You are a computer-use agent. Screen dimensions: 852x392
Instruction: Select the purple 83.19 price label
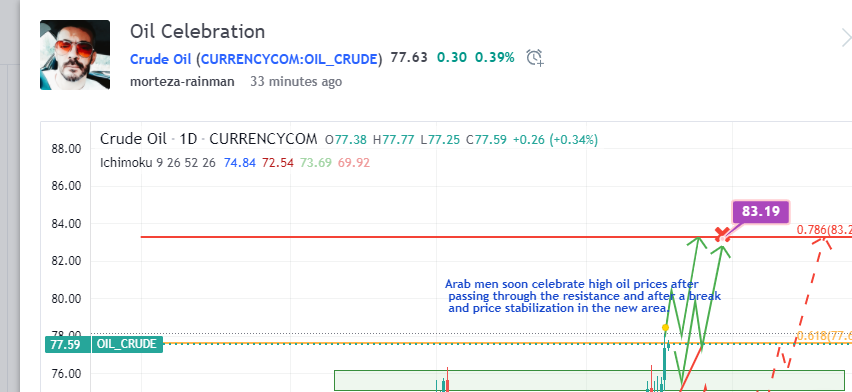tap(761, 211)
